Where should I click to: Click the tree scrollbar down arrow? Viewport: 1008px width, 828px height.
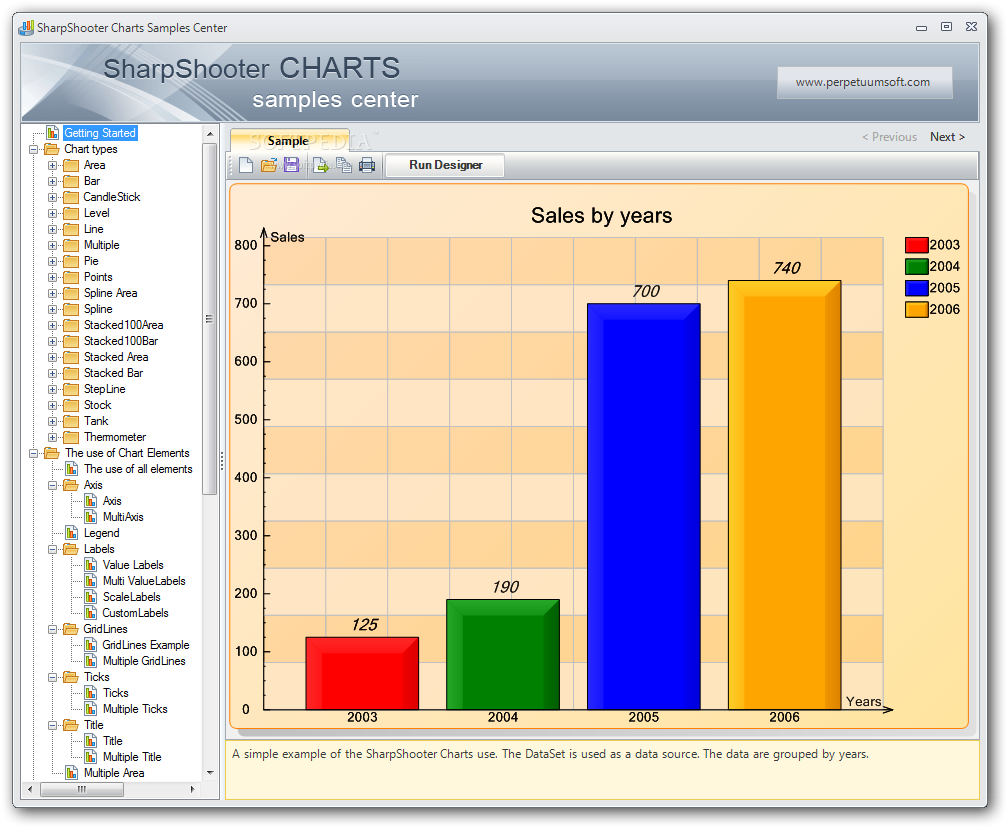pyautogui.click(x=210, y=773)
